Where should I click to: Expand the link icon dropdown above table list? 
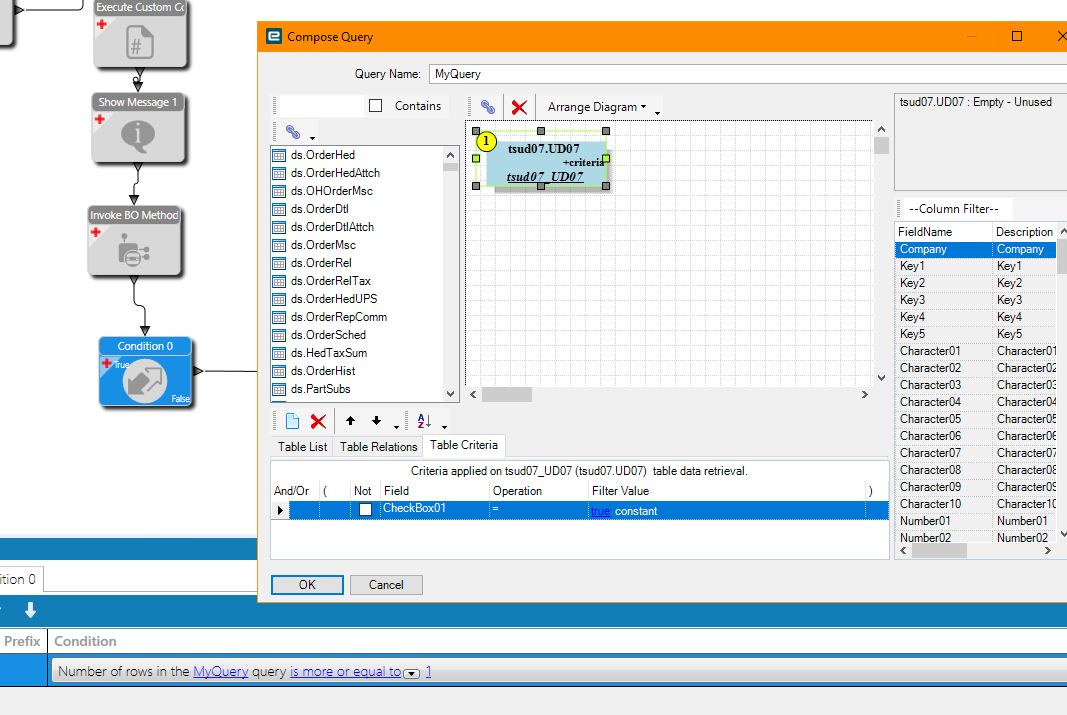[312, 137]
